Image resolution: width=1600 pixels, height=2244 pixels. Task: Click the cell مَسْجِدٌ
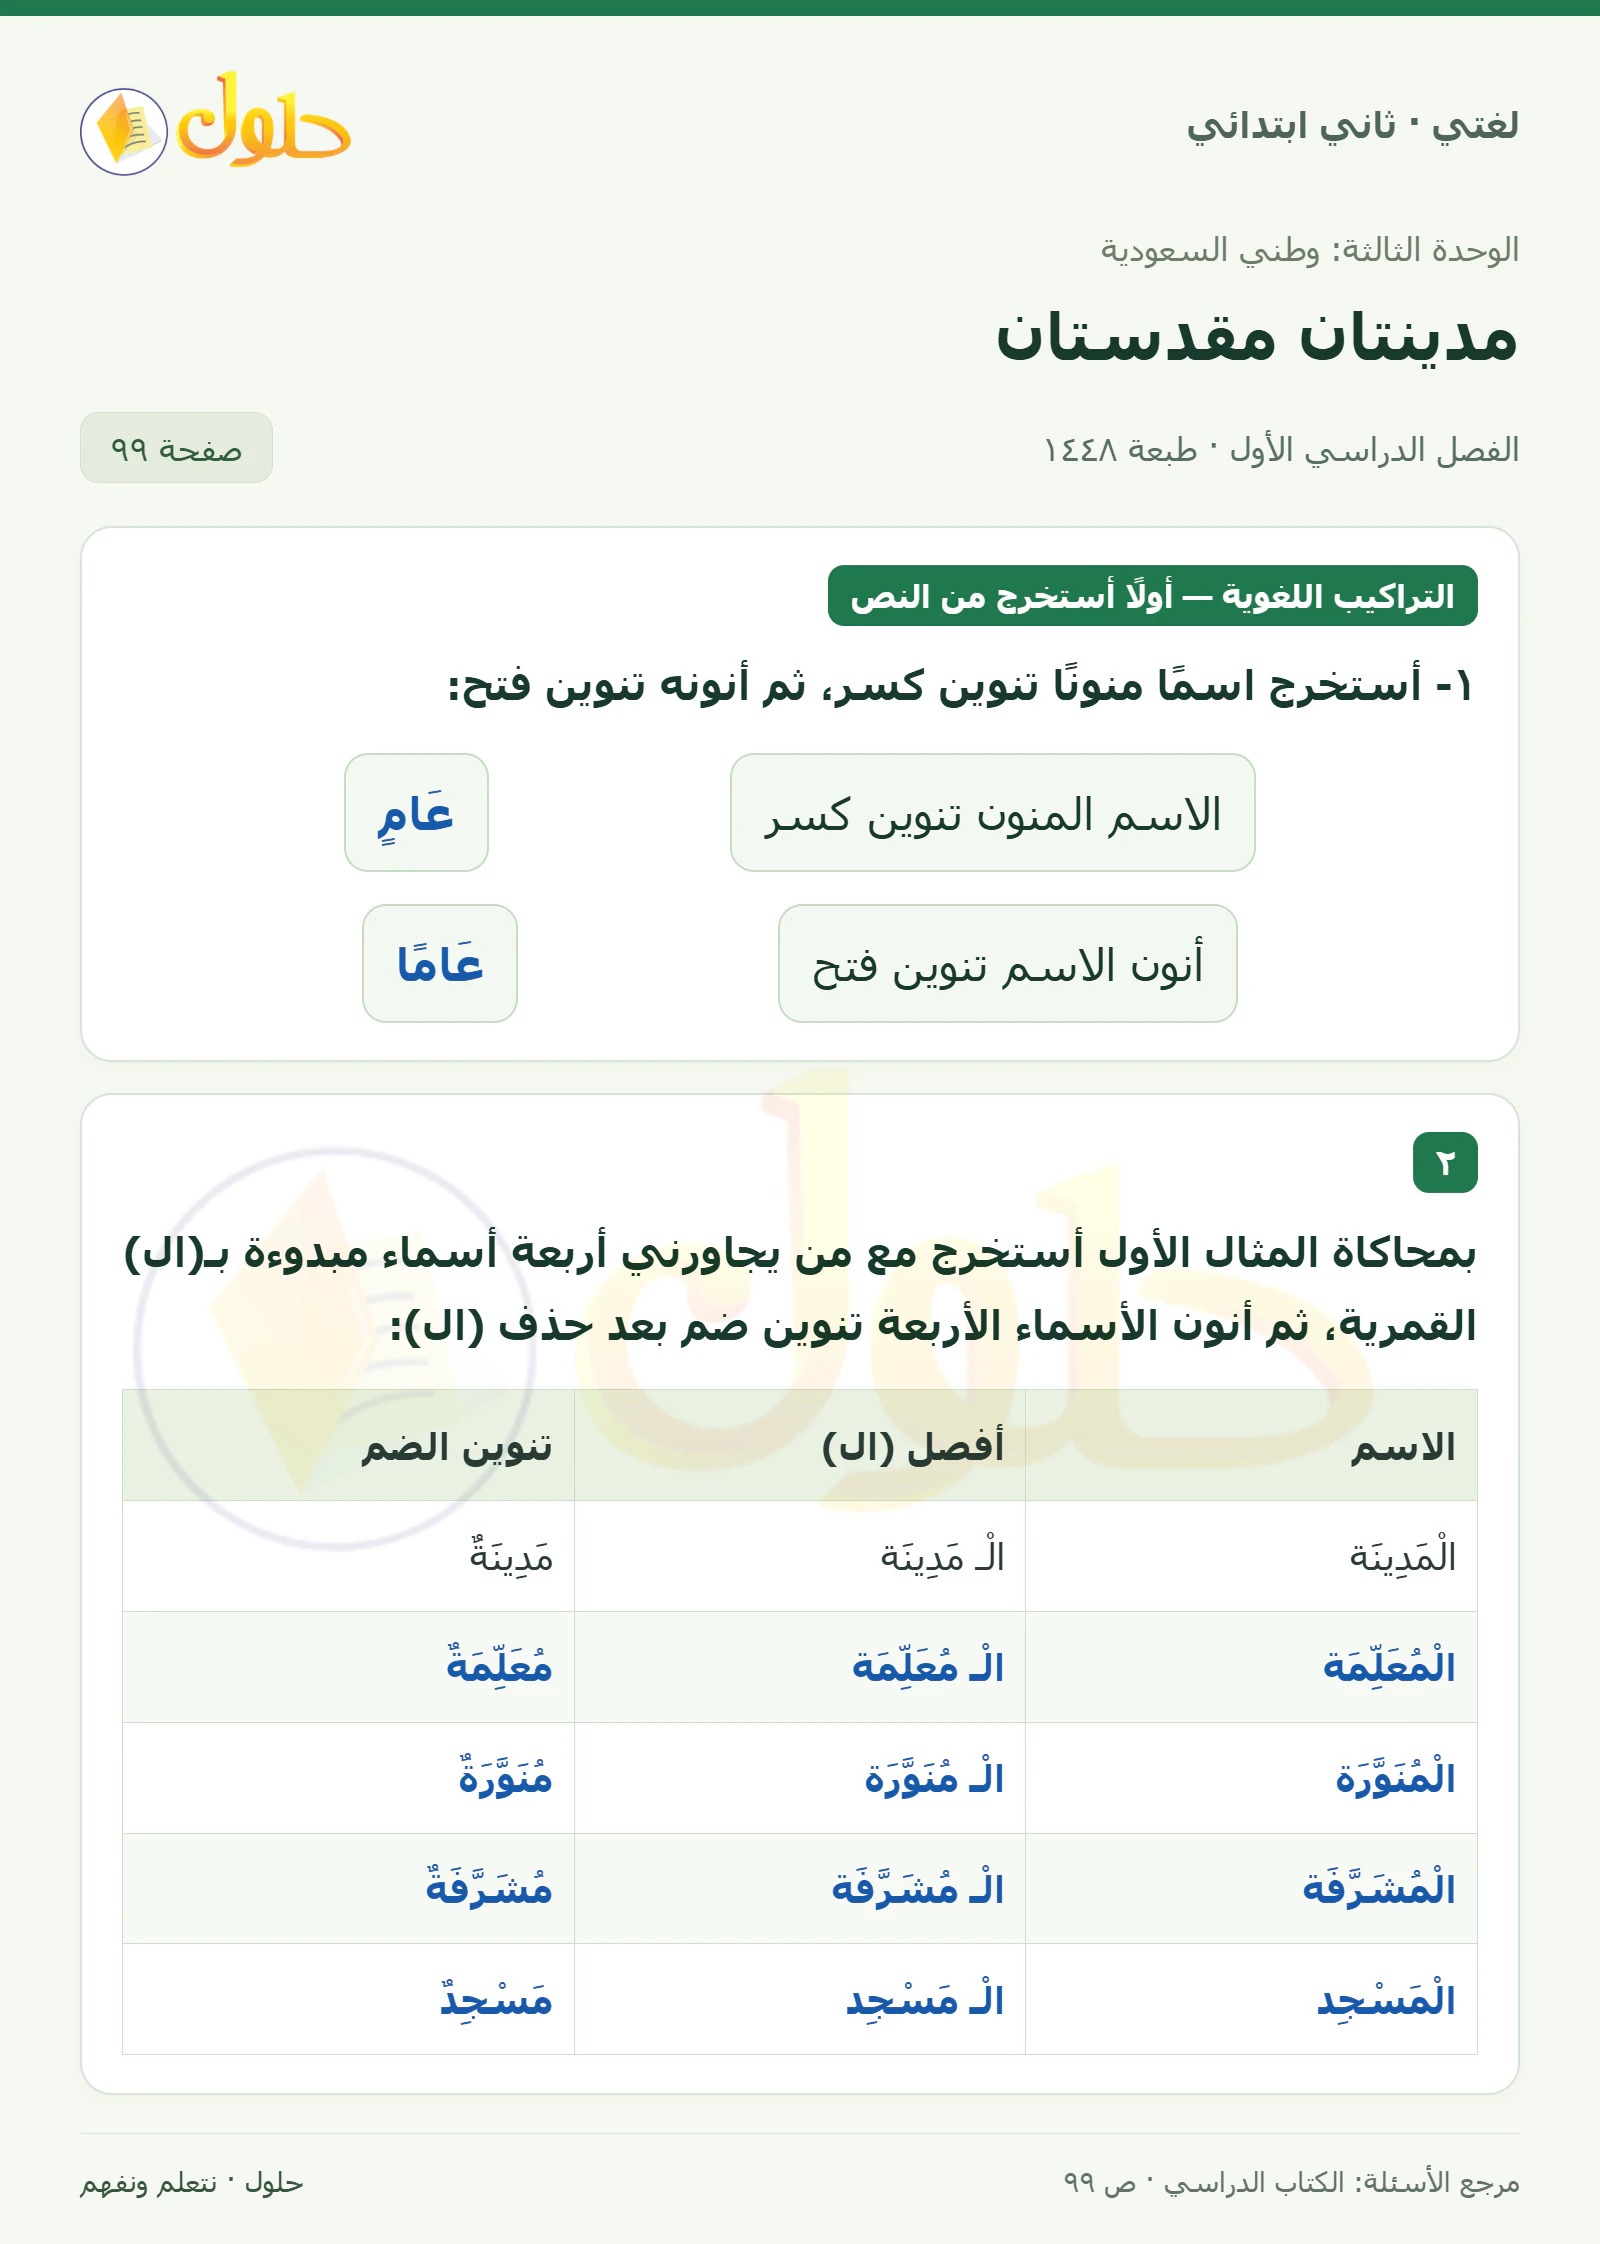[348, 1999]
